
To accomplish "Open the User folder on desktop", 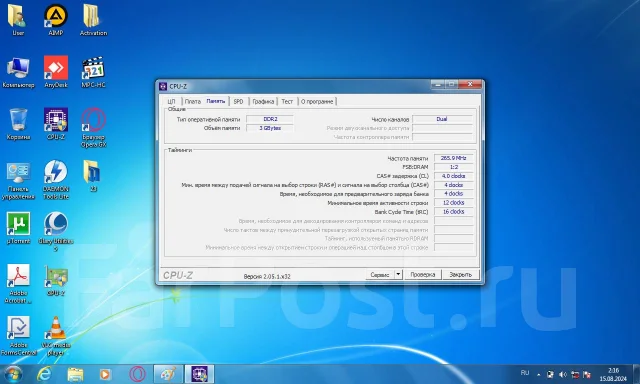I will 18,20.
